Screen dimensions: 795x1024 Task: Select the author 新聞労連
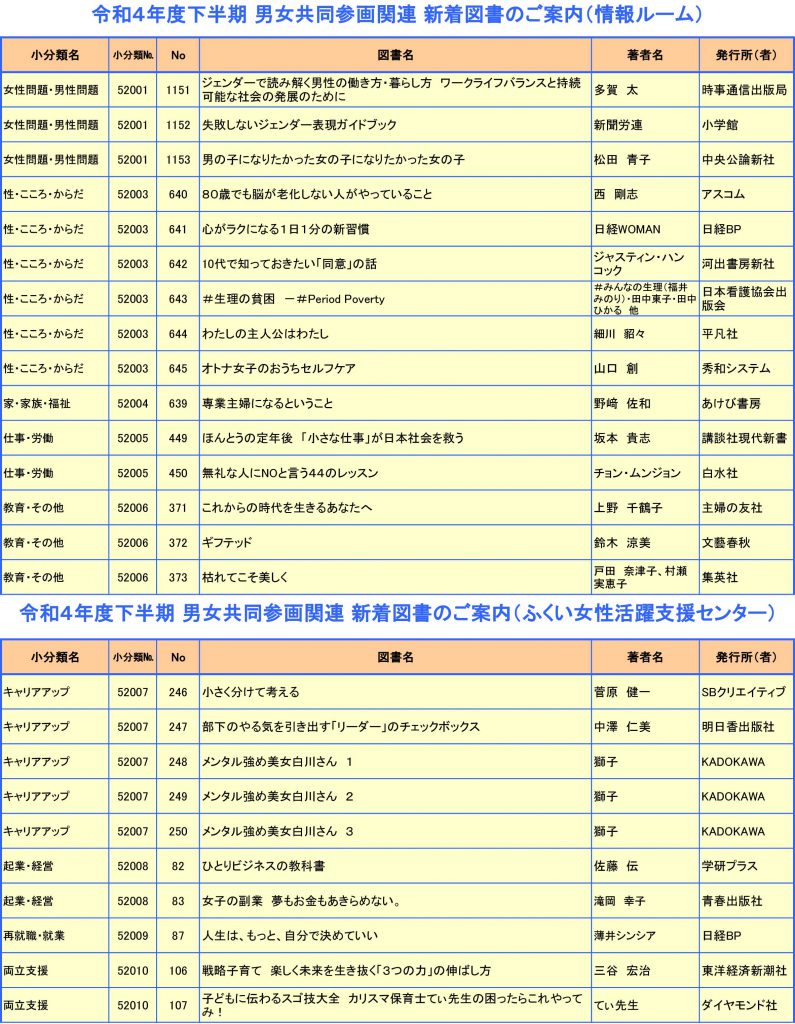coord(618,125)
